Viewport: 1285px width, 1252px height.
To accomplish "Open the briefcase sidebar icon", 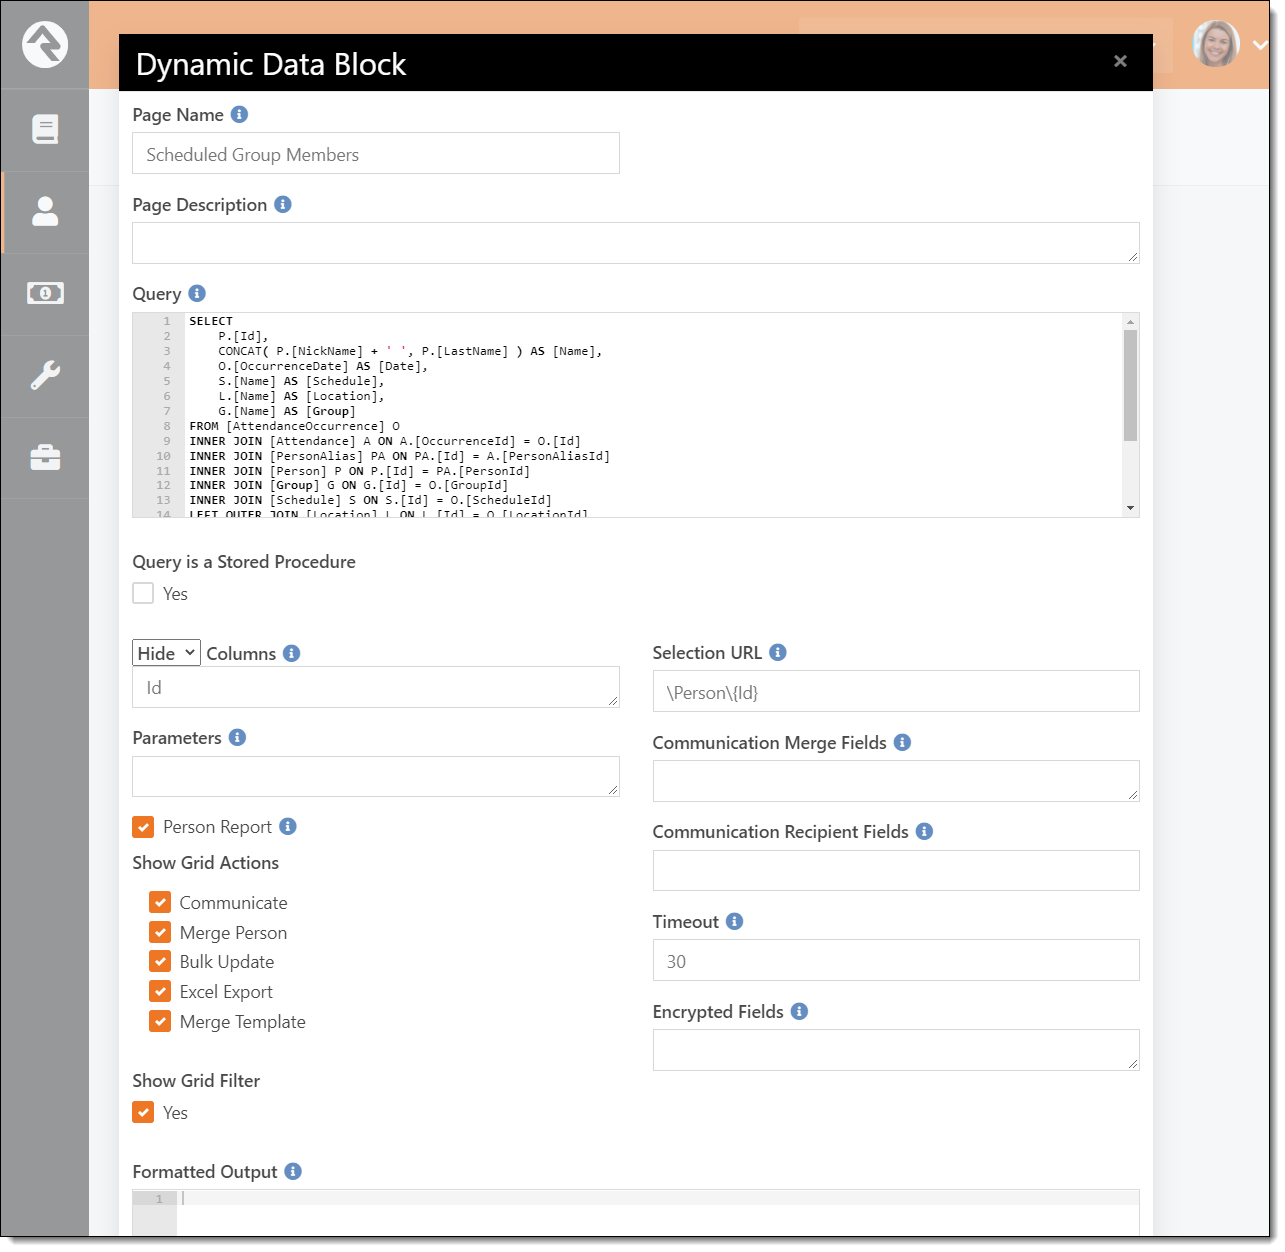I will coord(45,457).
